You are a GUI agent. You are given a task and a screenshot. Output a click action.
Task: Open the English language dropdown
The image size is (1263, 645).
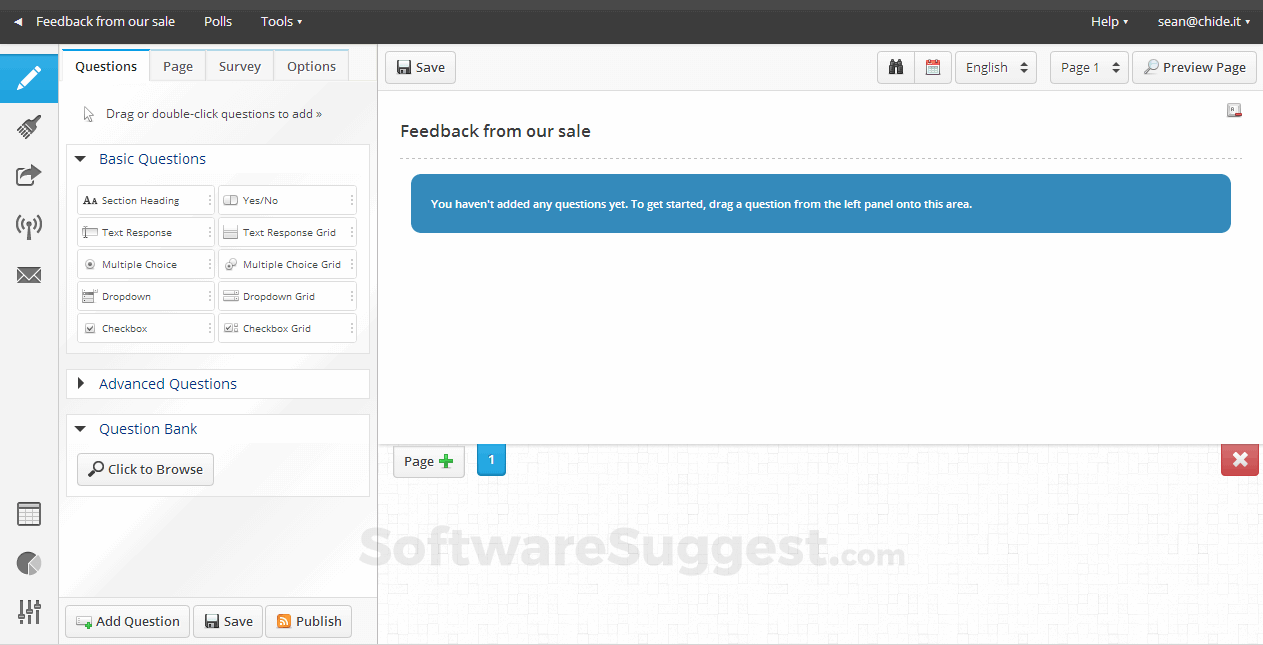[x=996, y=67]
